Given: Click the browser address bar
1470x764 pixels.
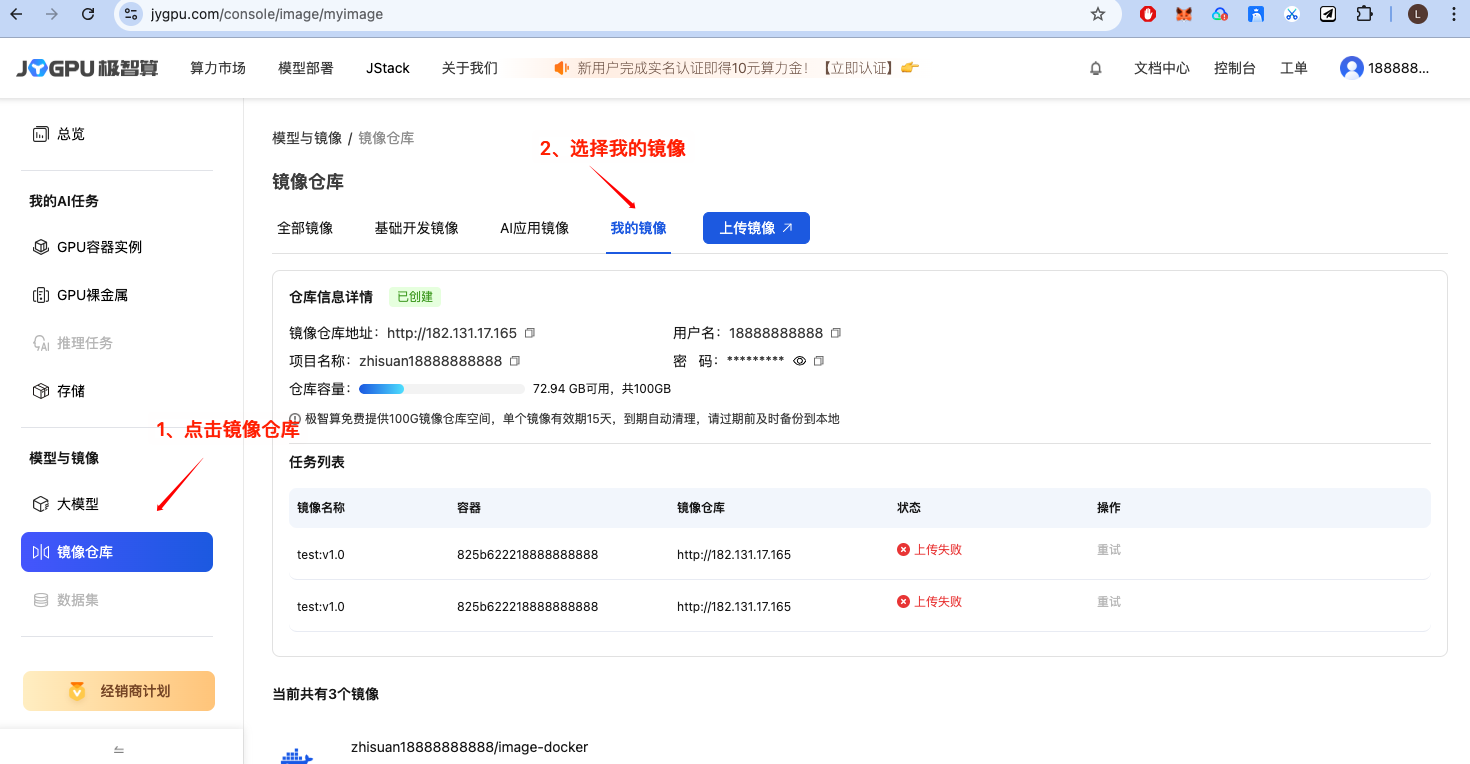Looking at the screenshot, I should (600, 14).
